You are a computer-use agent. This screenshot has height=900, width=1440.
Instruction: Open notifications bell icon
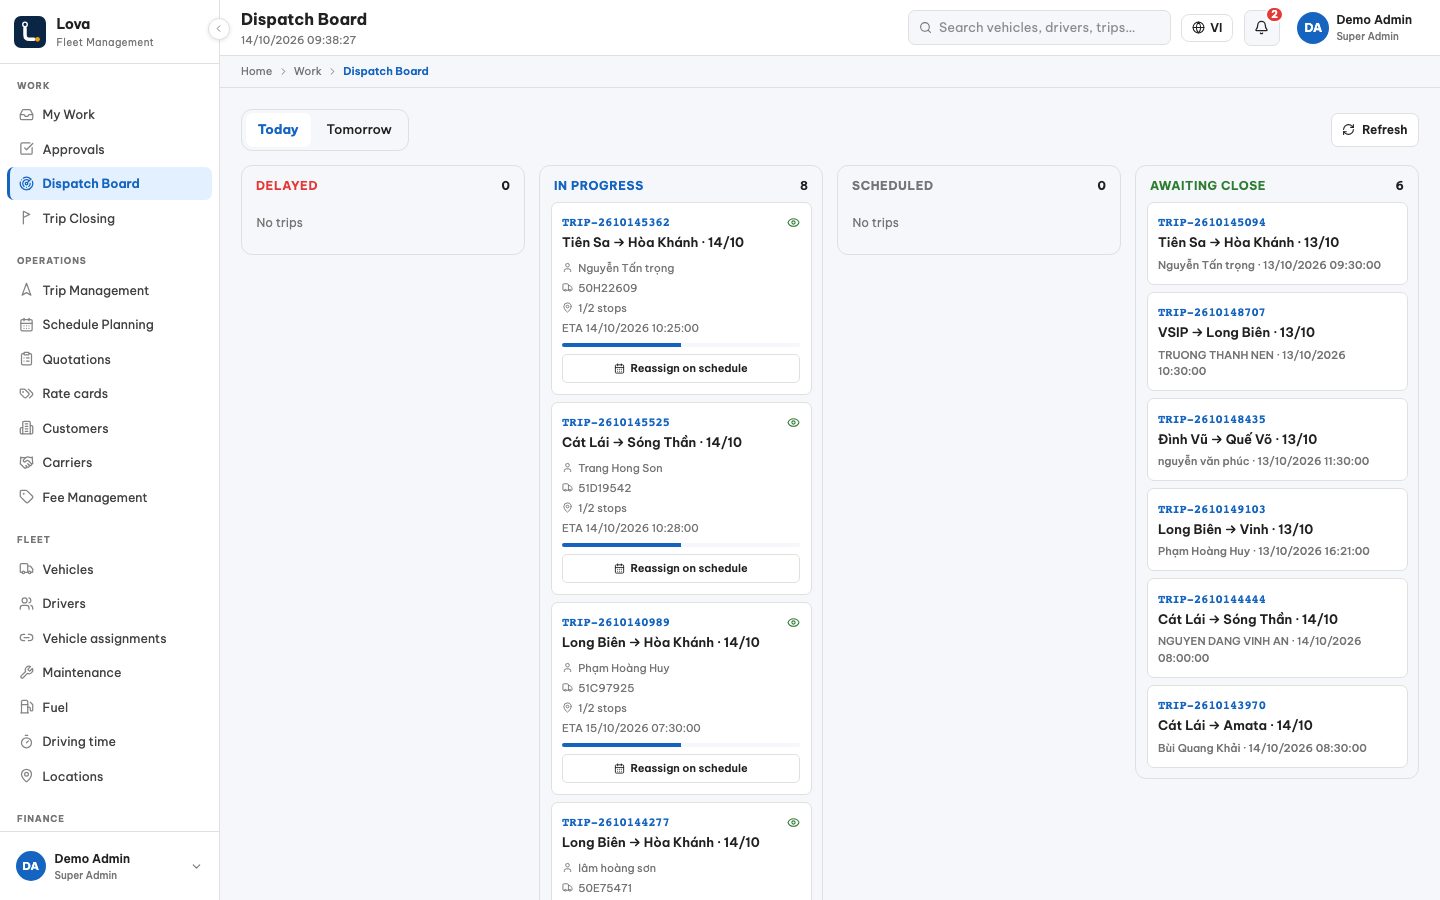1261,28
